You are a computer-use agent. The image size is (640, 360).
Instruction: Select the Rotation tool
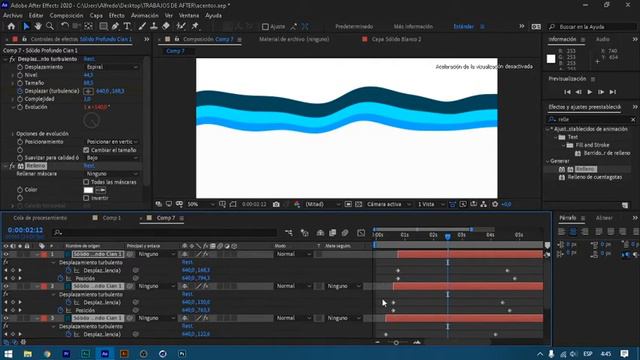tap(64, 27)
